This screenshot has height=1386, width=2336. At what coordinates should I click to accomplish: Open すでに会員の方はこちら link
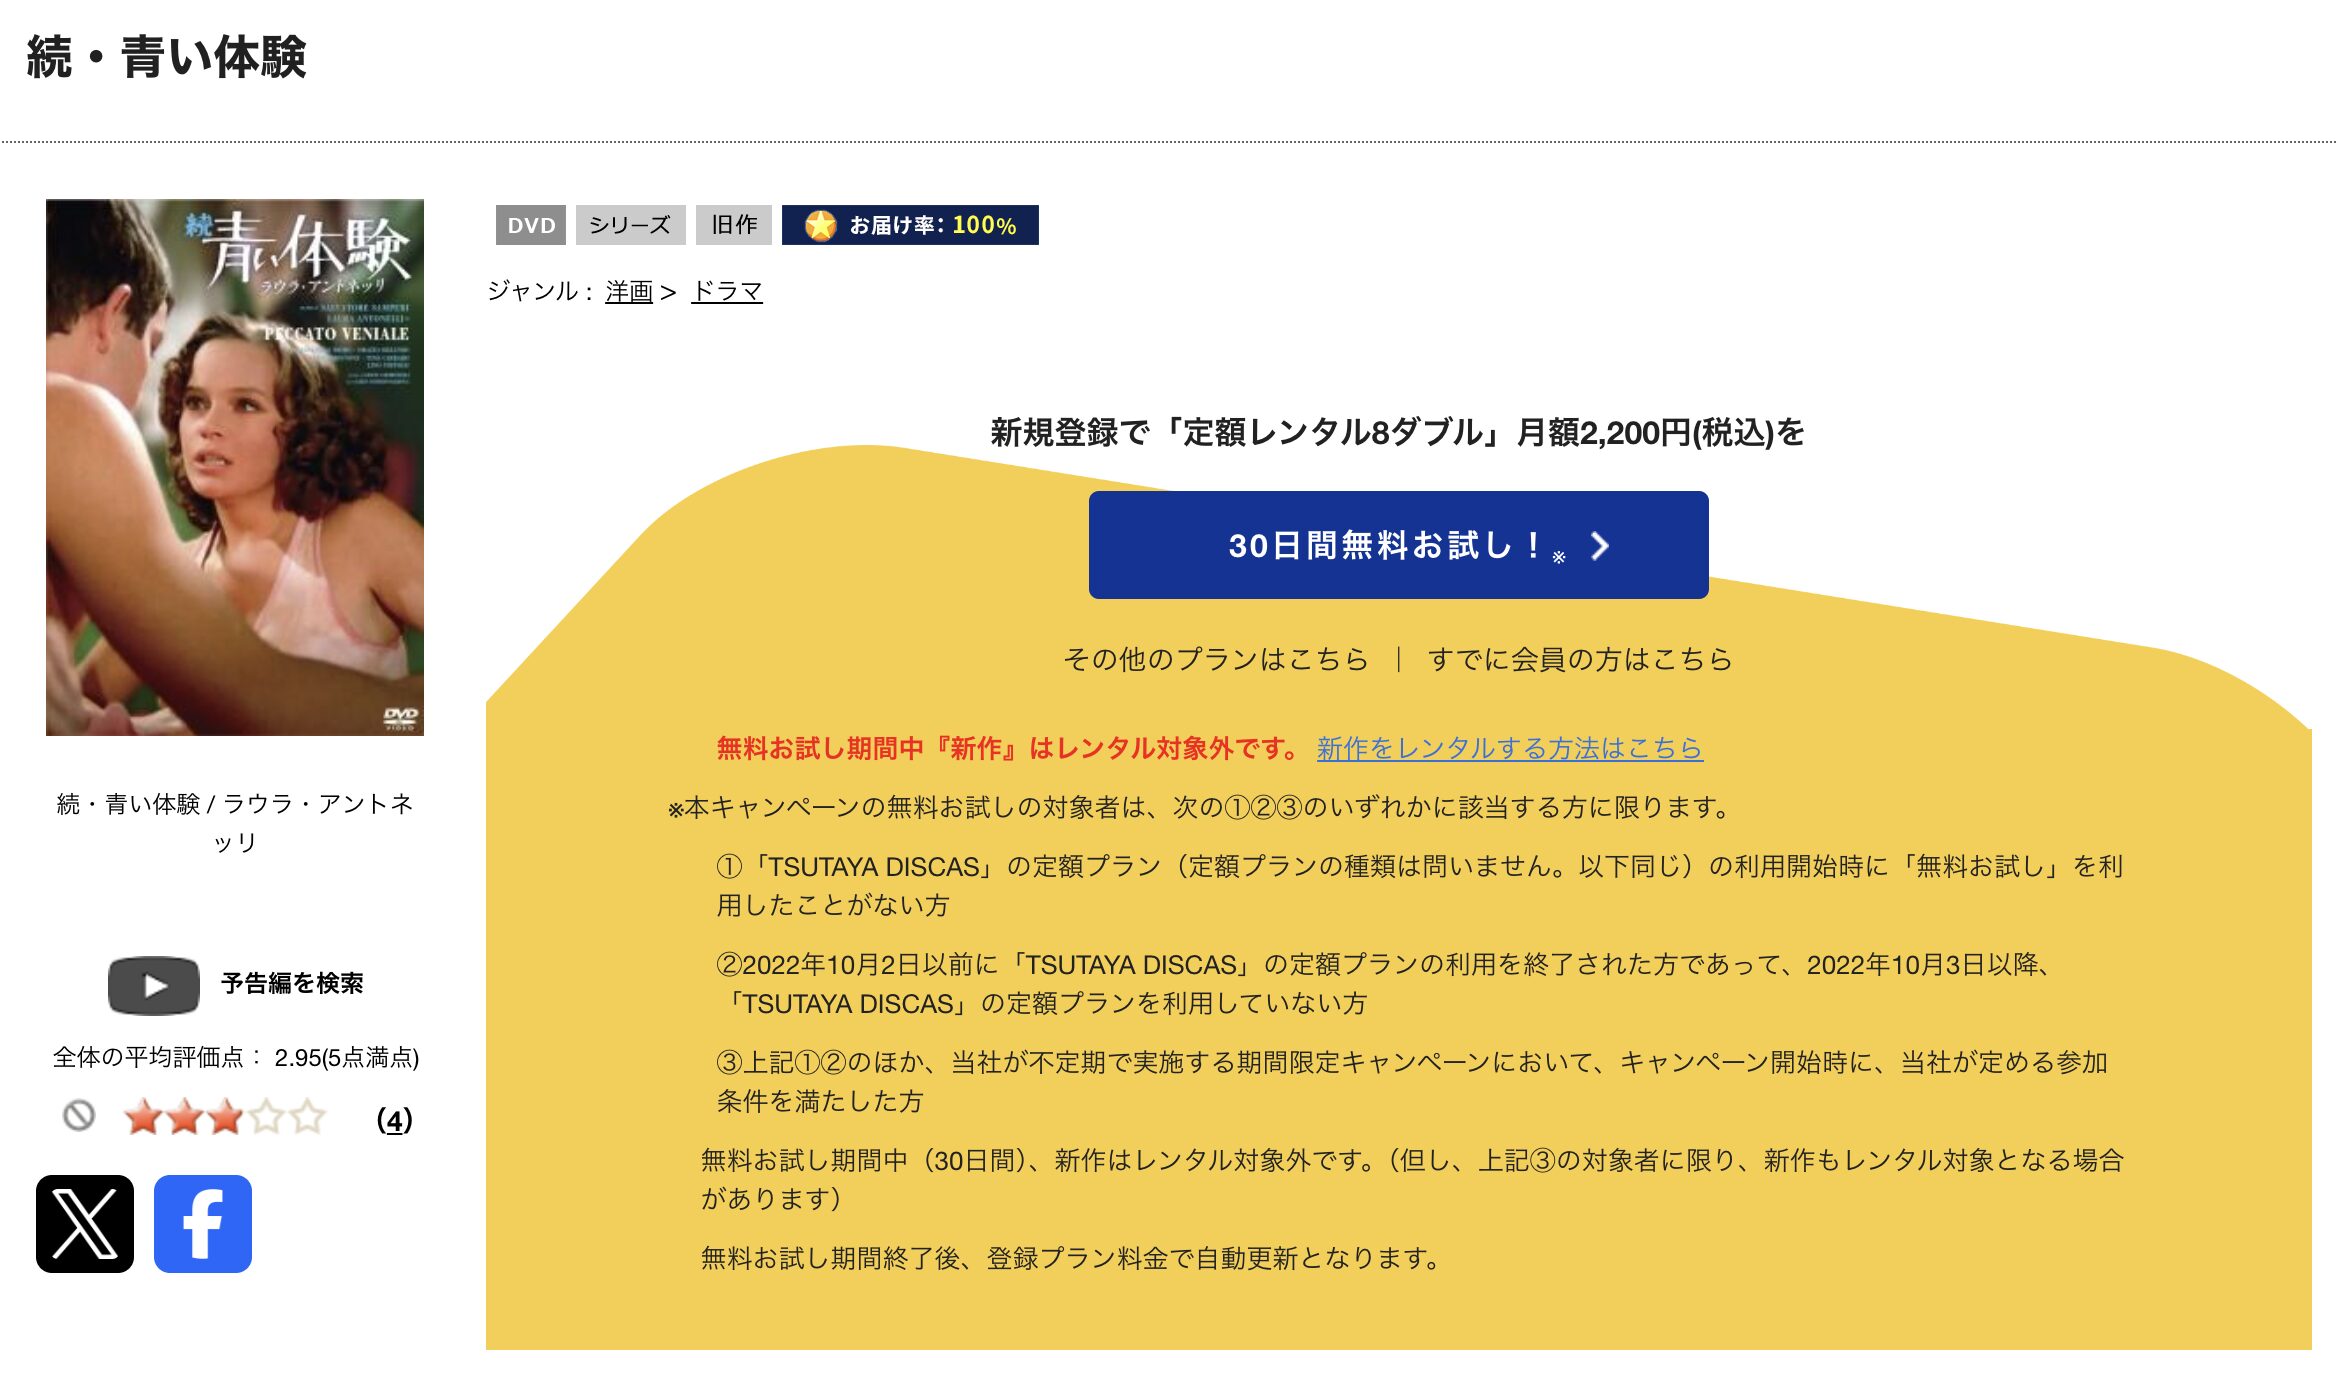[x=1580, y=659]
